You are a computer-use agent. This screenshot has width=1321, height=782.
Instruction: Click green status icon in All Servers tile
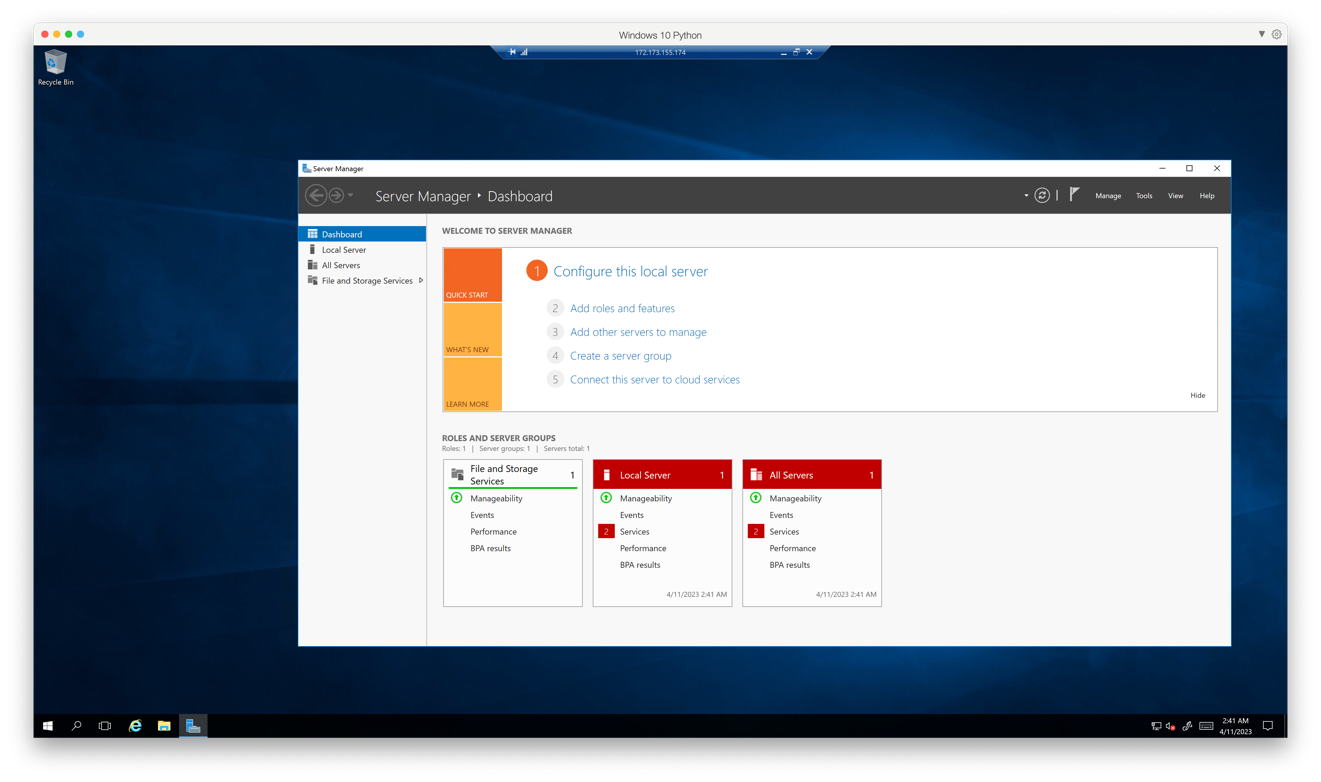pyautogui.click(x=756, y=498)
